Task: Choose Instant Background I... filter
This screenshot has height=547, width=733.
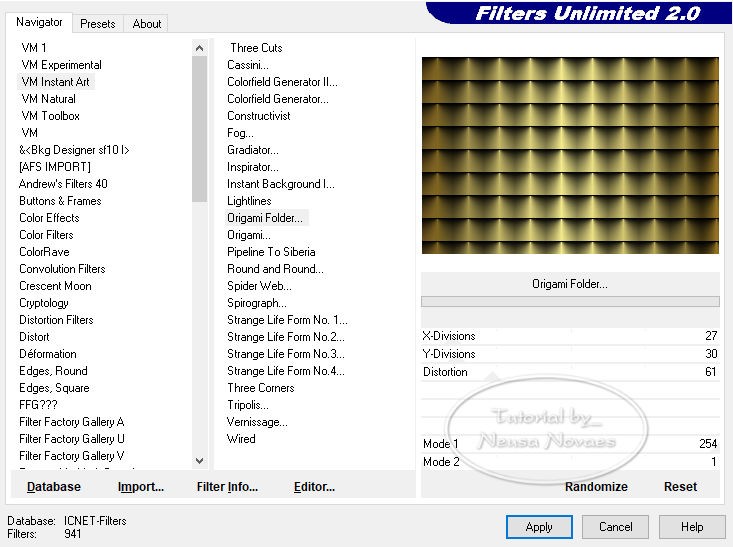Action: (280, 184)
